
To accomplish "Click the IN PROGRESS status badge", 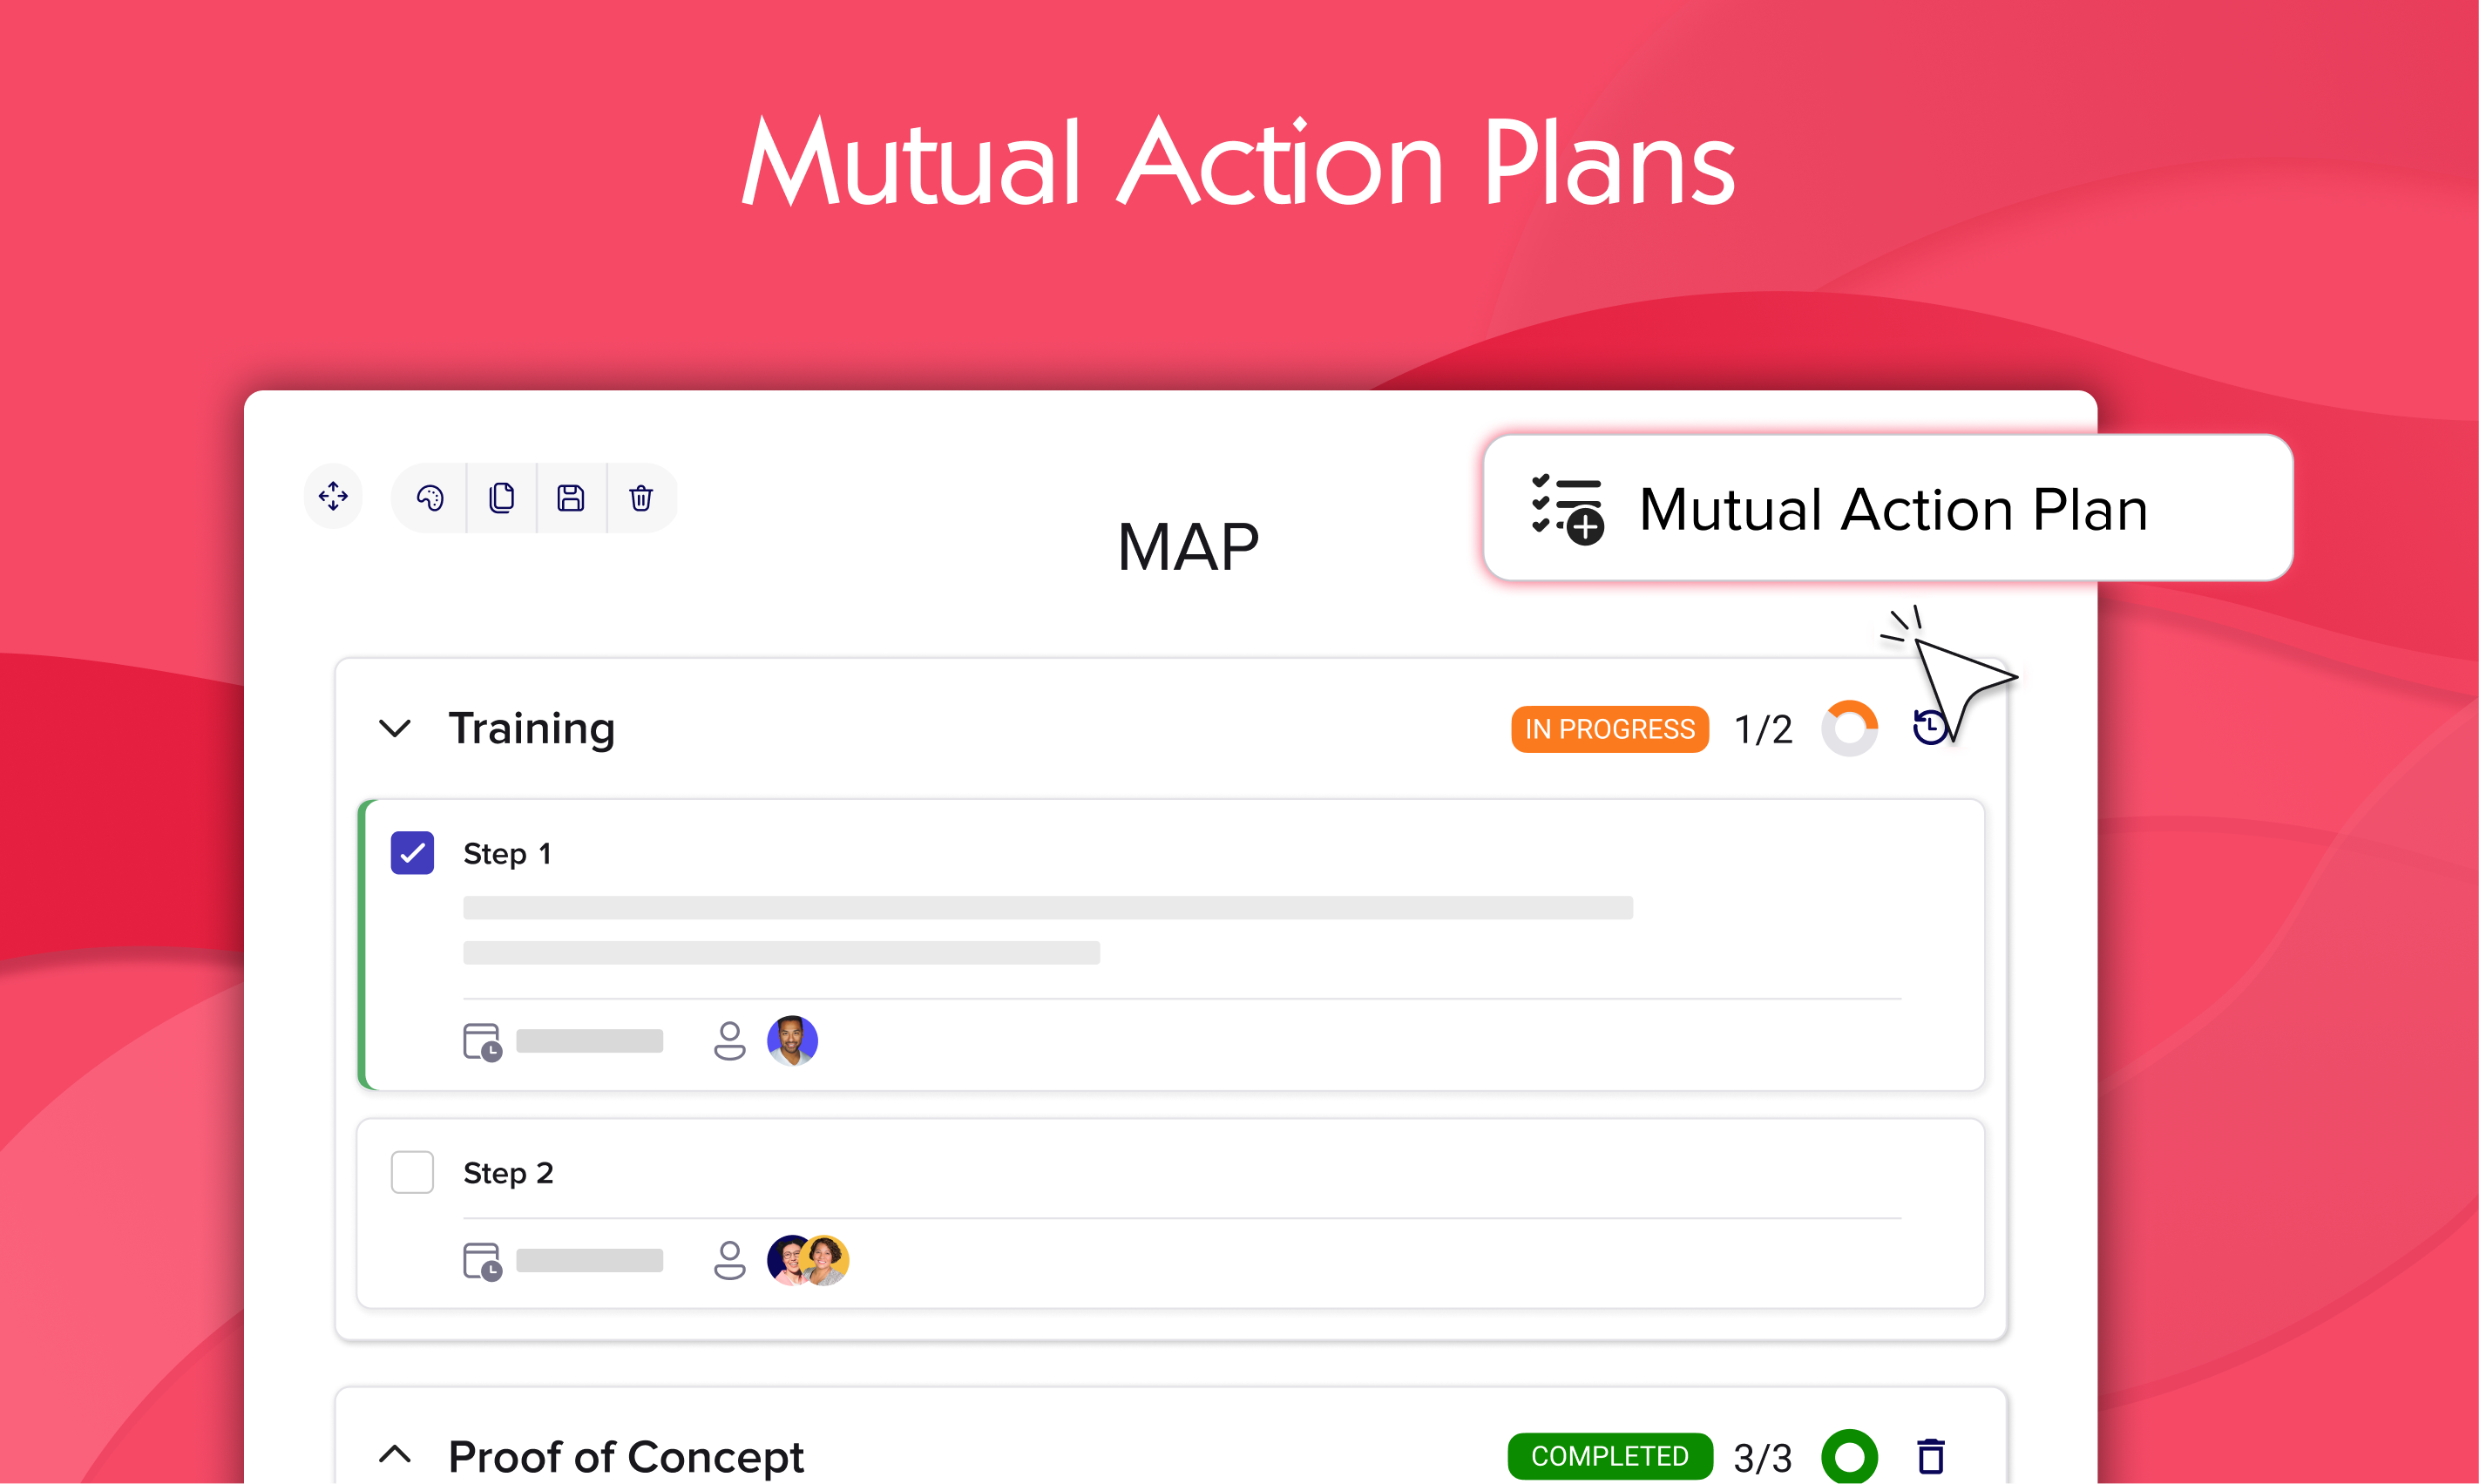I will (x=1609, y=729).
